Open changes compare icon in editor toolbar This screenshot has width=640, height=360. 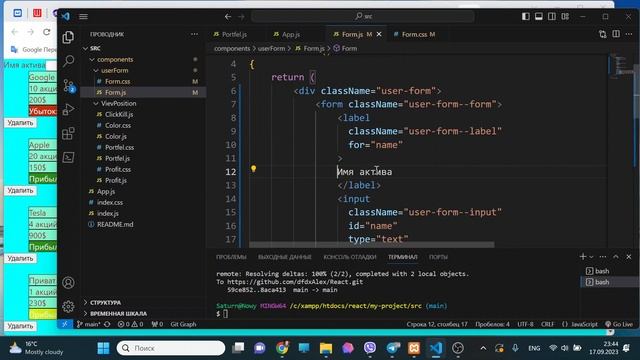[x=602, y=34]
